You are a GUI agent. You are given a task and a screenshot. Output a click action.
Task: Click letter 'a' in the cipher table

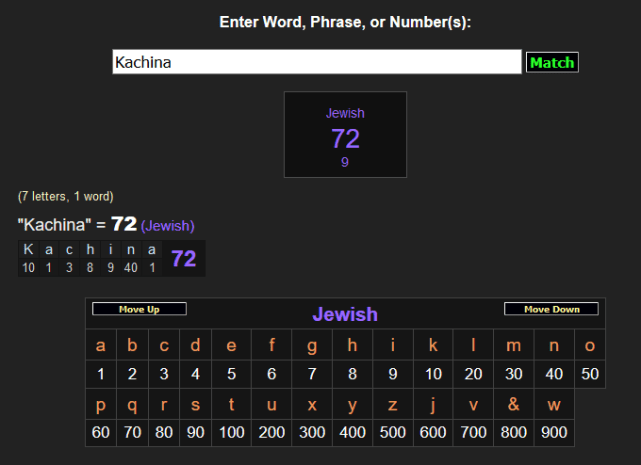100,346
